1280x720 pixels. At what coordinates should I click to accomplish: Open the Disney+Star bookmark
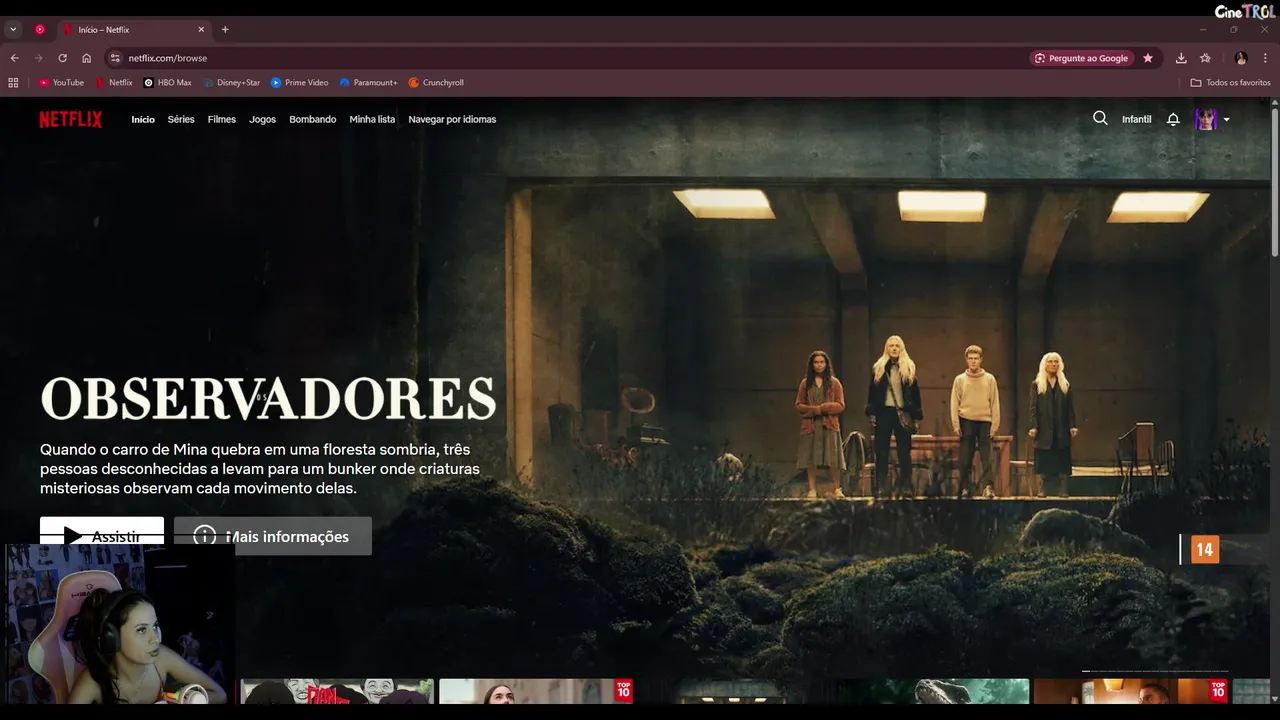pyautogui.click(x=231, y=83)
